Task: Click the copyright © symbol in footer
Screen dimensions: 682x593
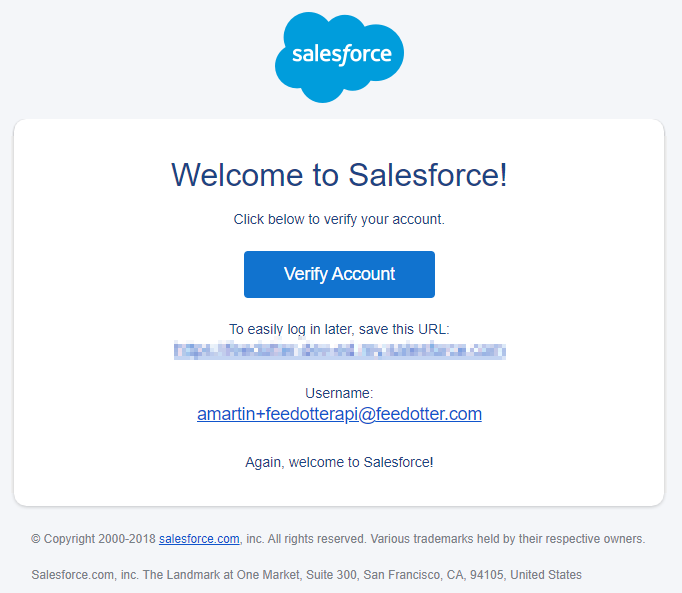Action: pyautogui.click(x=36, y=539)
